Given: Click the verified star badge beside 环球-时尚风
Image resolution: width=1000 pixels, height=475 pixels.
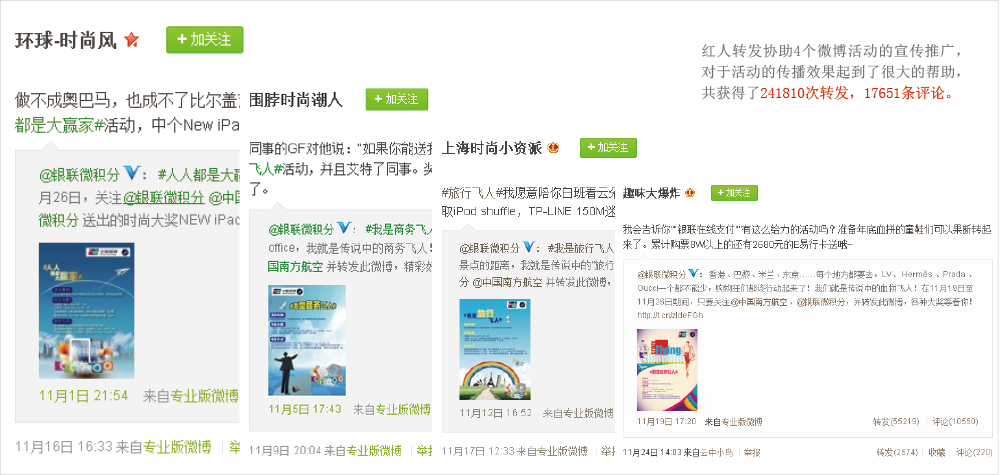Looking at the screenshot, I should coord(131,40).
